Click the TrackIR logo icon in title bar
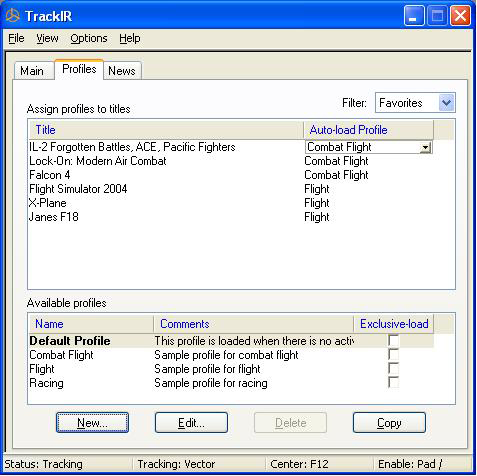Image resolution: width=477 pixels, height=476 pixels. tap(13, 16)
